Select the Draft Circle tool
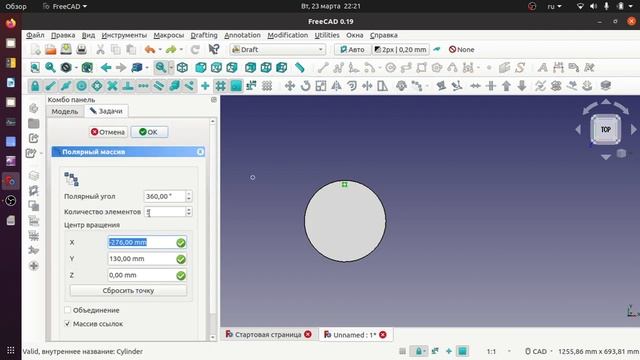 [391, 67]
